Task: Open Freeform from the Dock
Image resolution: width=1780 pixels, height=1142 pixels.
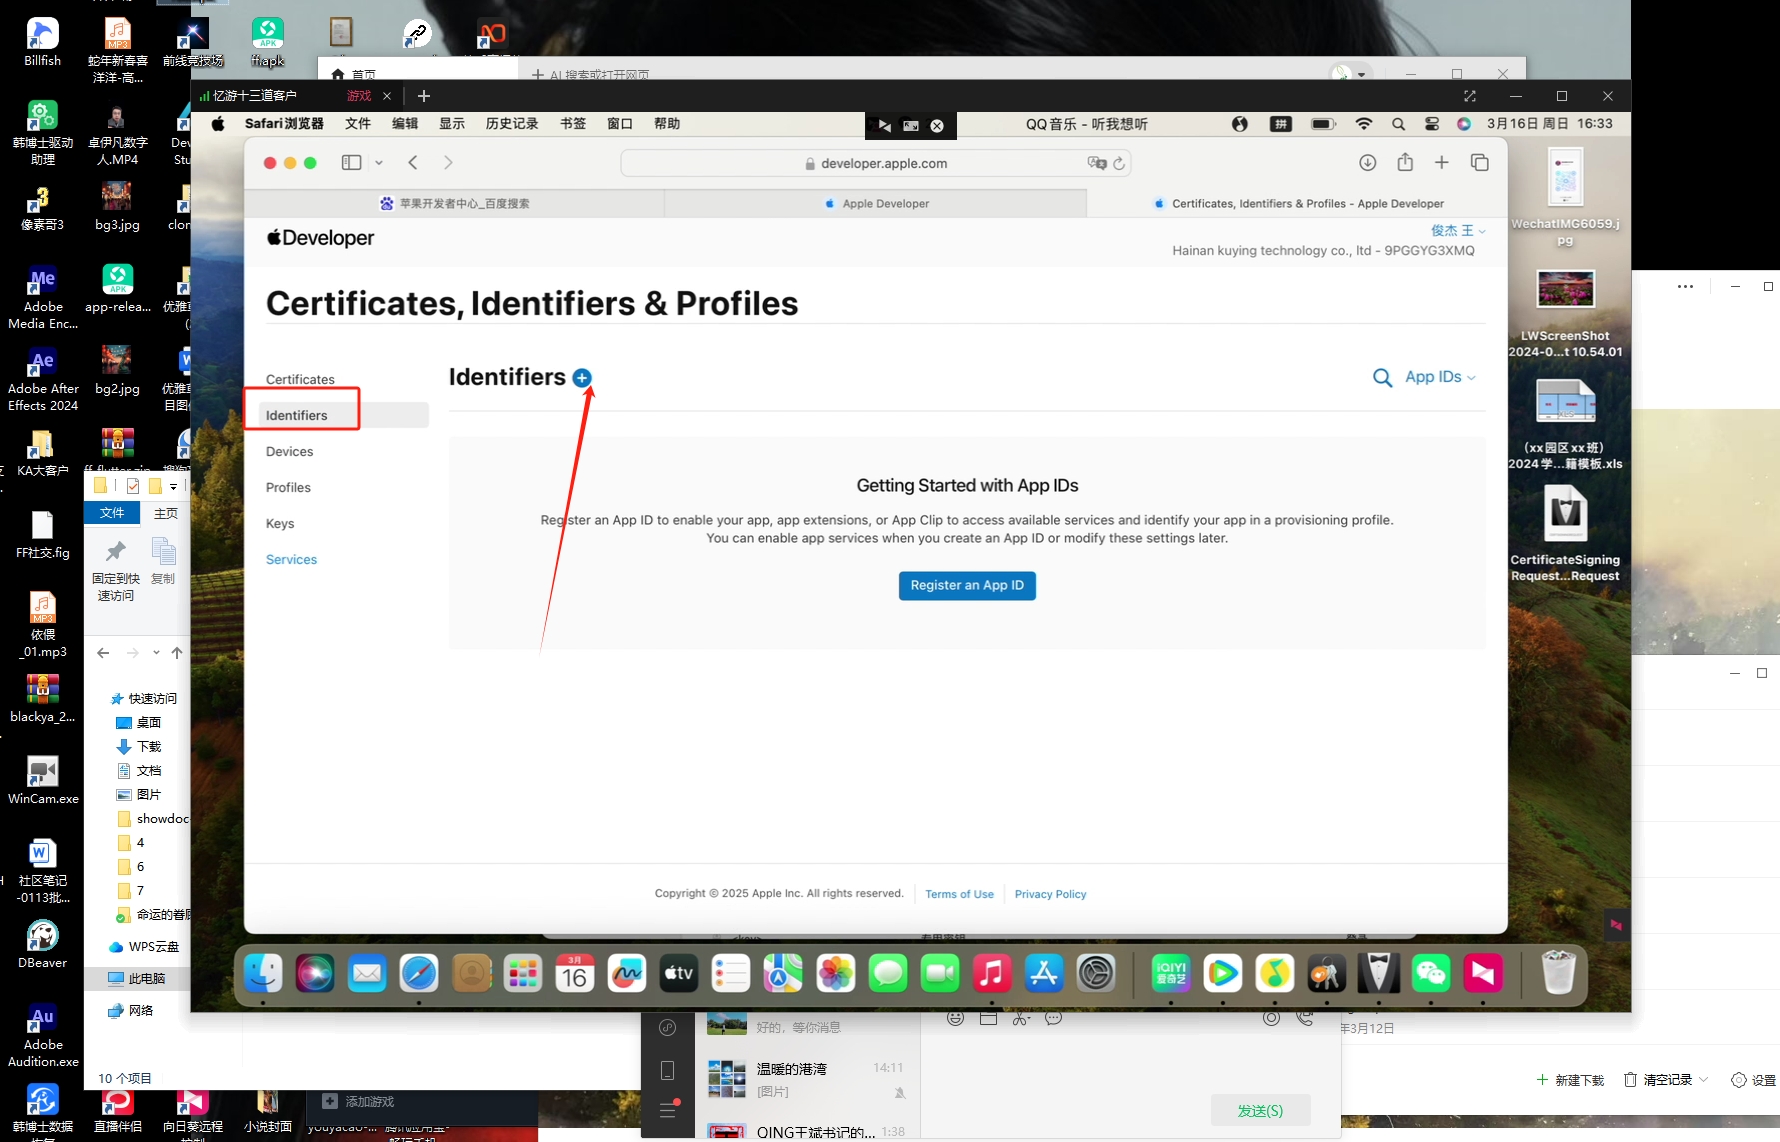Action: point(627,973)
